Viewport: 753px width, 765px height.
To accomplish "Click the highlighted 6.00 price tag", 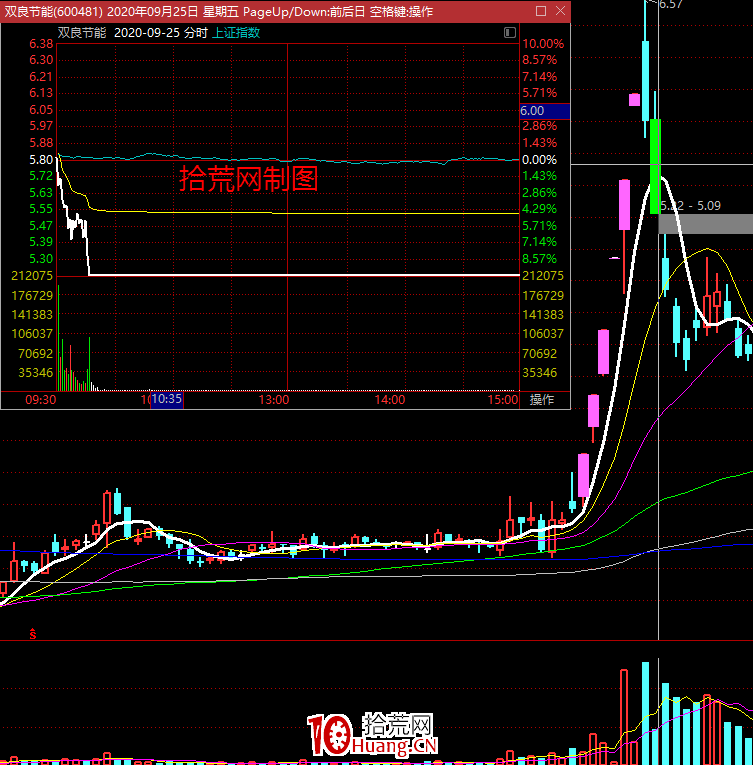I will (x=545, y=111).
